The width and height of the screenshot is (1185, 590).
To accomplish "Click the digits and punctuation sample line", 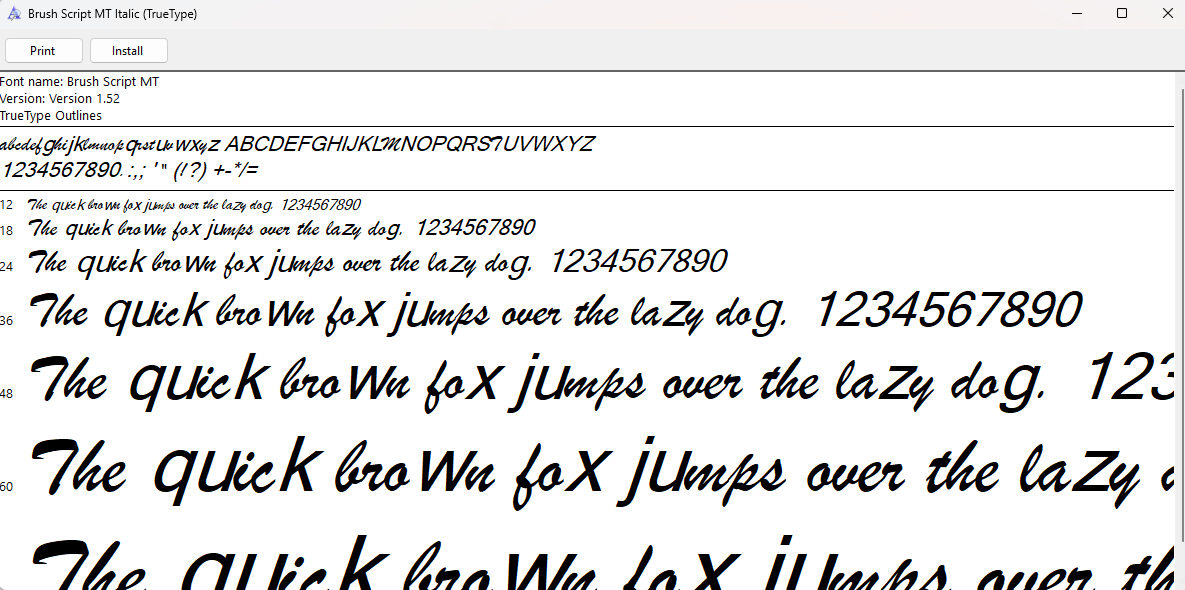I will coord(130,170).
